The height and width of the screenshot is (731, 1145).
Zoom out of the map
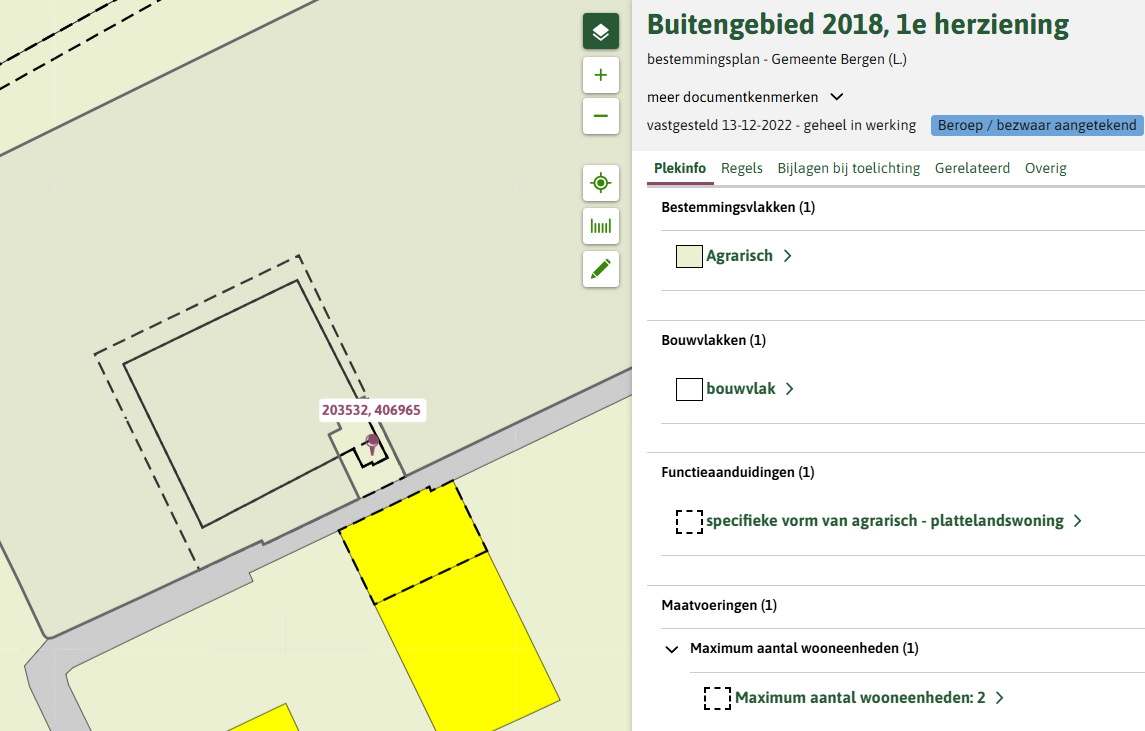click(x=600, y=116)
